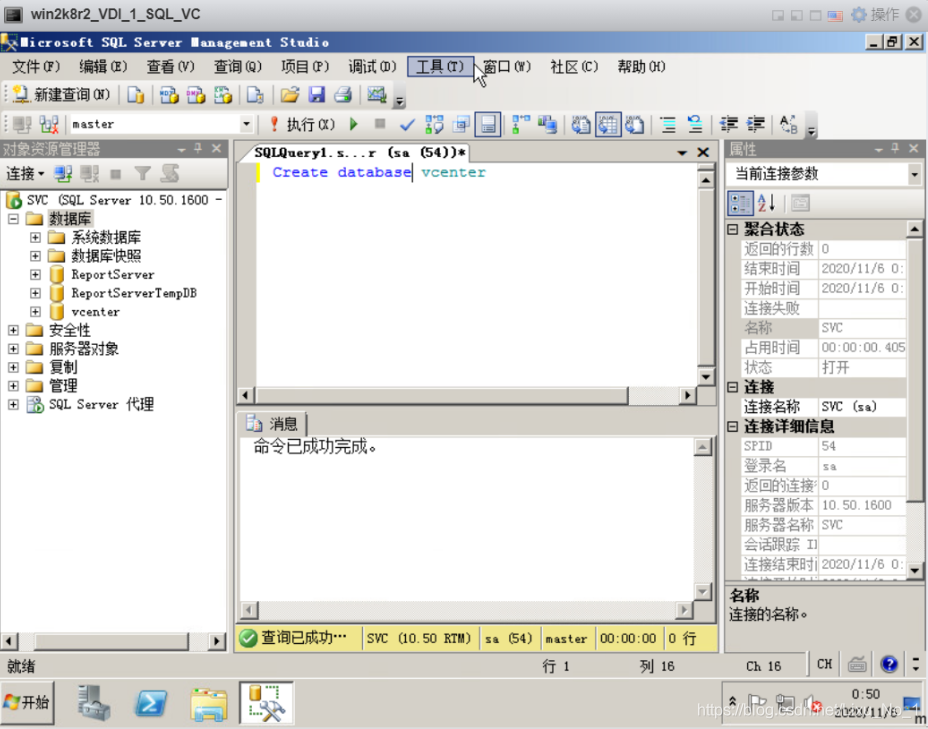The image size is (928, 729).
Task: Click Display Estimated Execution Plan icon
Action: click(x=434, y=124)
